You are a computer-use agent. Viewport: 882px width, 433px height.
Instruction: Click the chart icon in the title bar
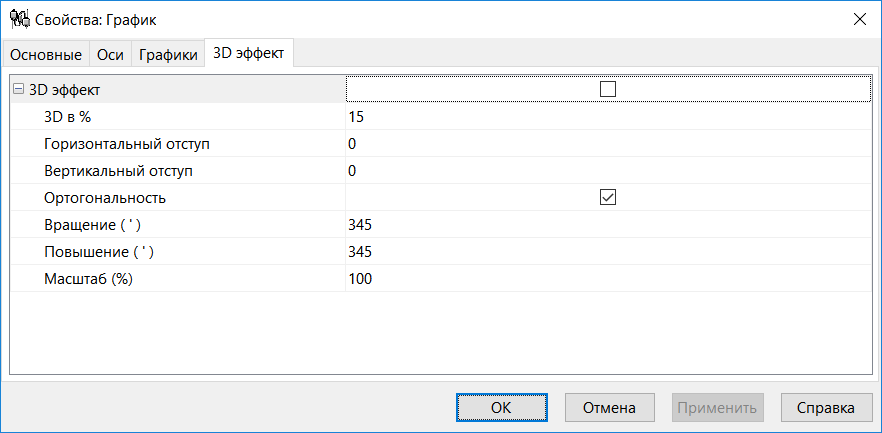click(x=20, y=20)
